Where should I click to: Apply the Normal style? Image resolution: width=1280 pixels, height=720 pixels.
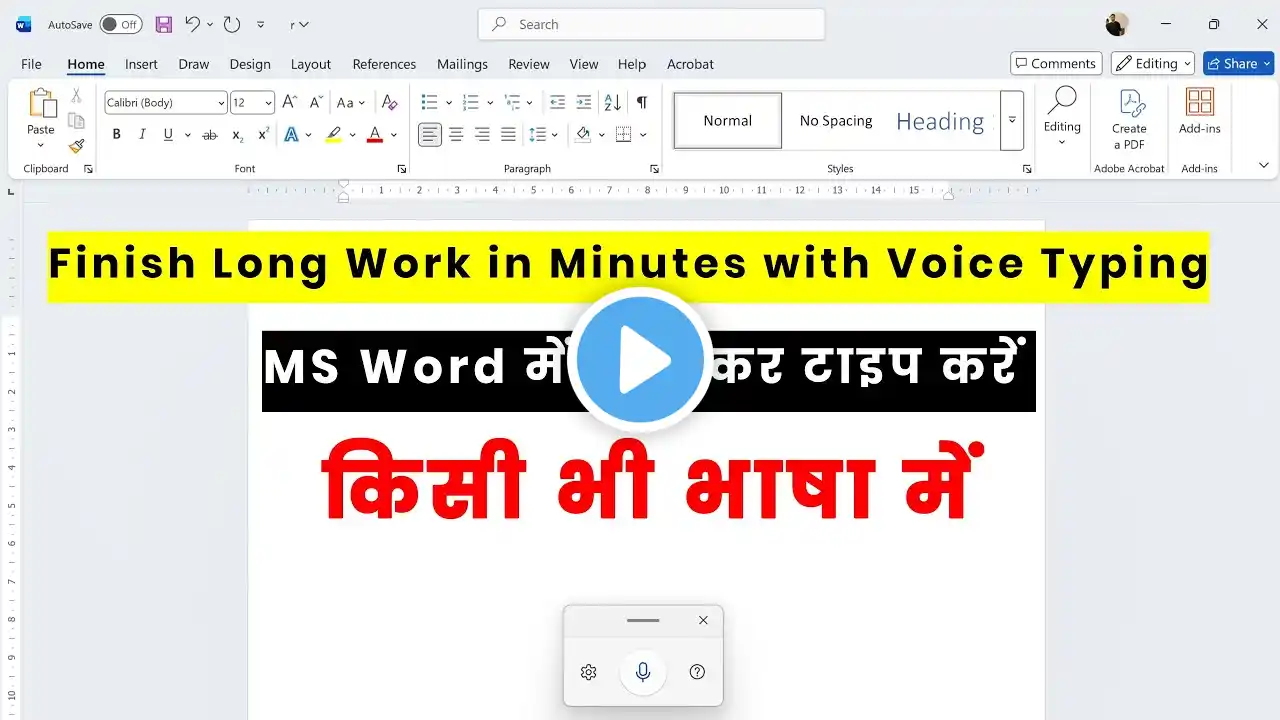[728, 120]
